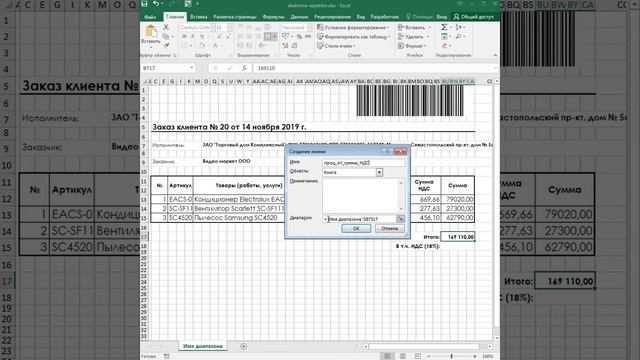Open Cell Styles (Стили ячеек) dropdown

tap(336, 46)
